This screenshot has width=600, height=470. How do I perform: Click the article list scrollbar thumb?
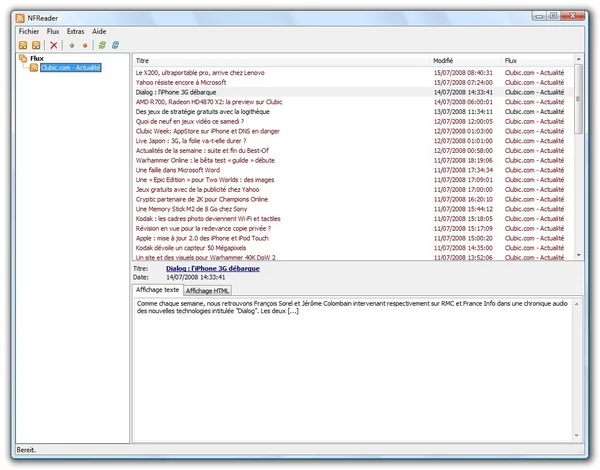pos(579,99)
